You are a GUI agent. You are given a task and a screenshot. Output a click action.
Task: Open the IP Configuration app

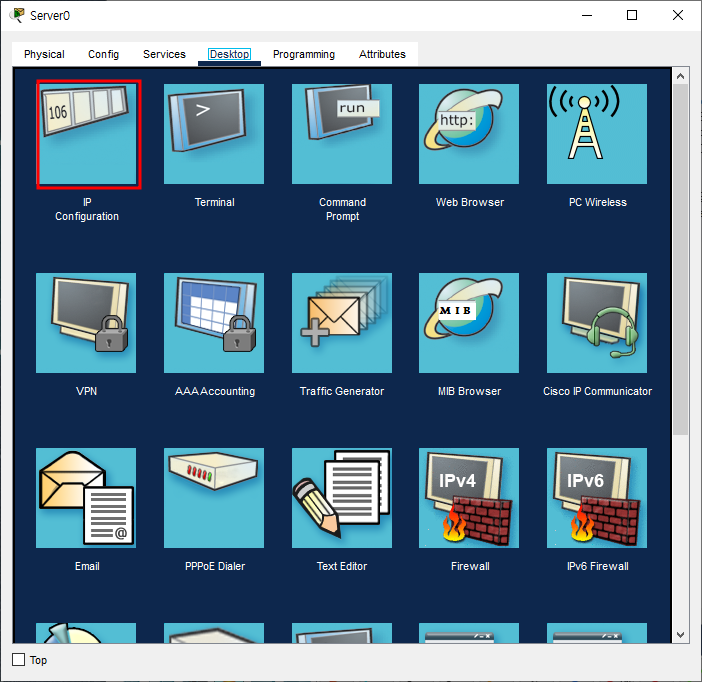point(88,134)
